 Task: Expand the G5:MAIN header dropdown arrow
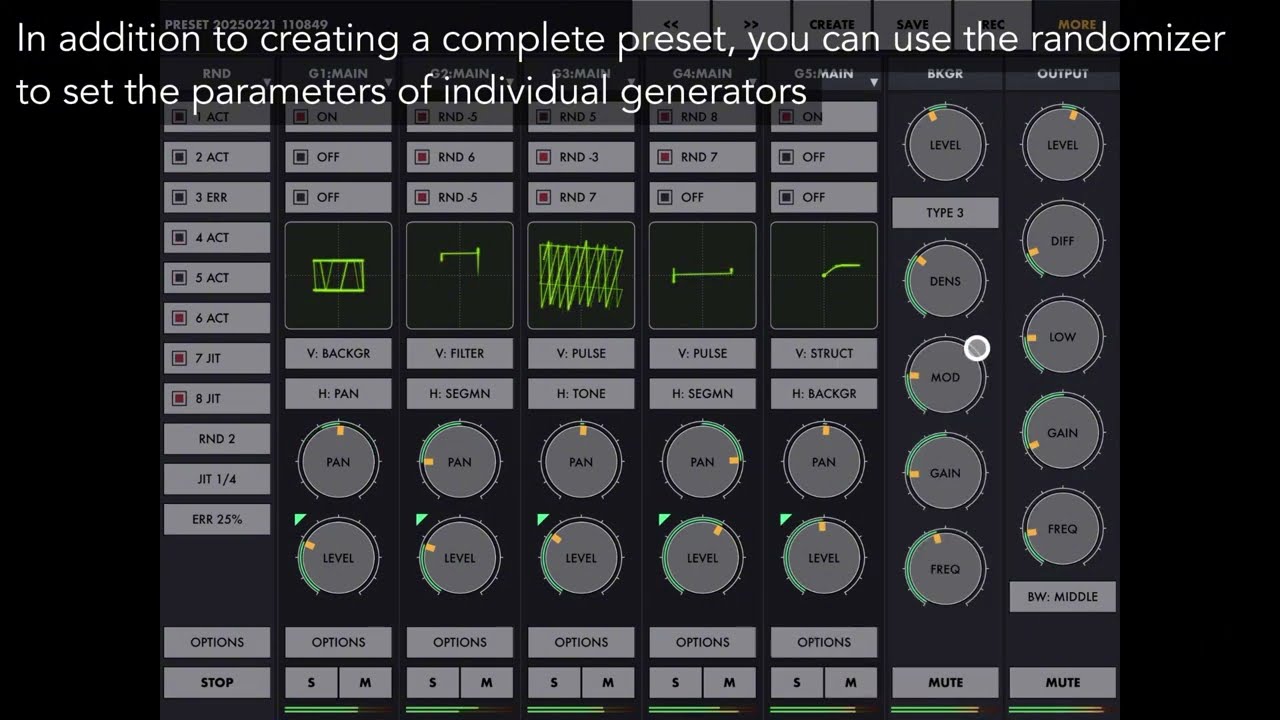coord(873,82)
